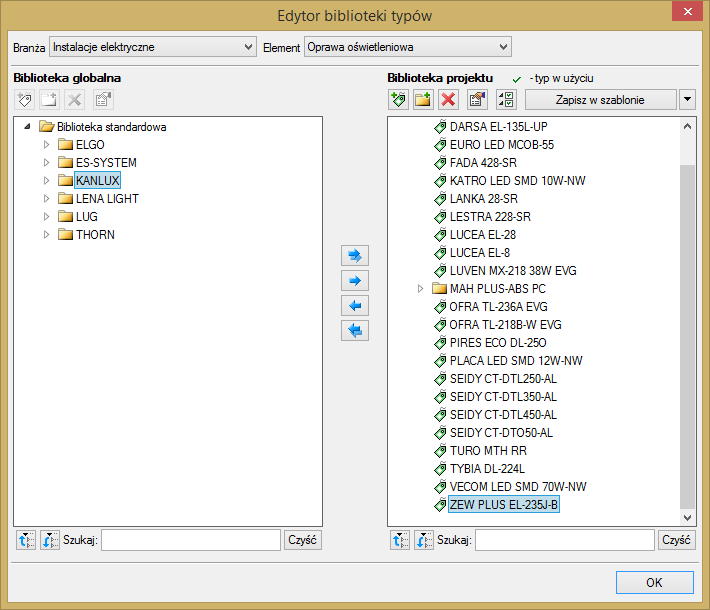
Task: Select LUVEN MX-218 38W EVG
Action: pyautogui.click(x=513, y=271)
